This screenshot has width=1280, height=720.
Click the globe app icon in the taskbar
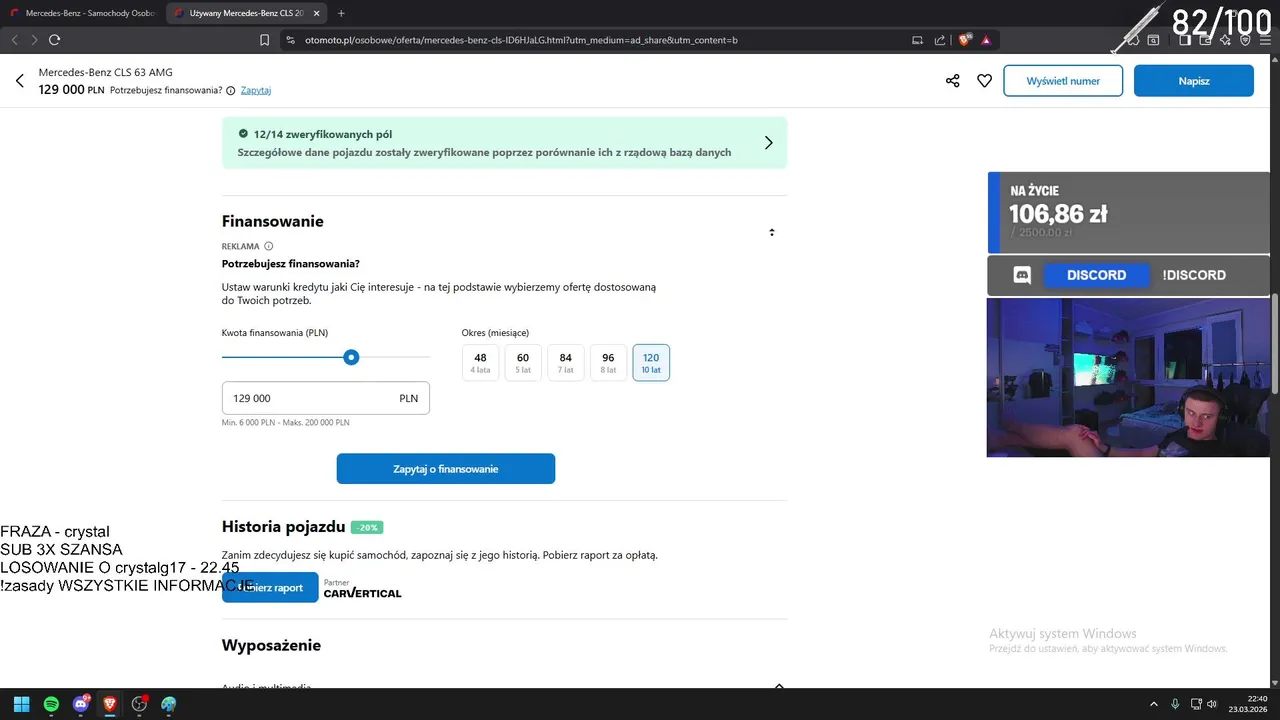(168, 704)
